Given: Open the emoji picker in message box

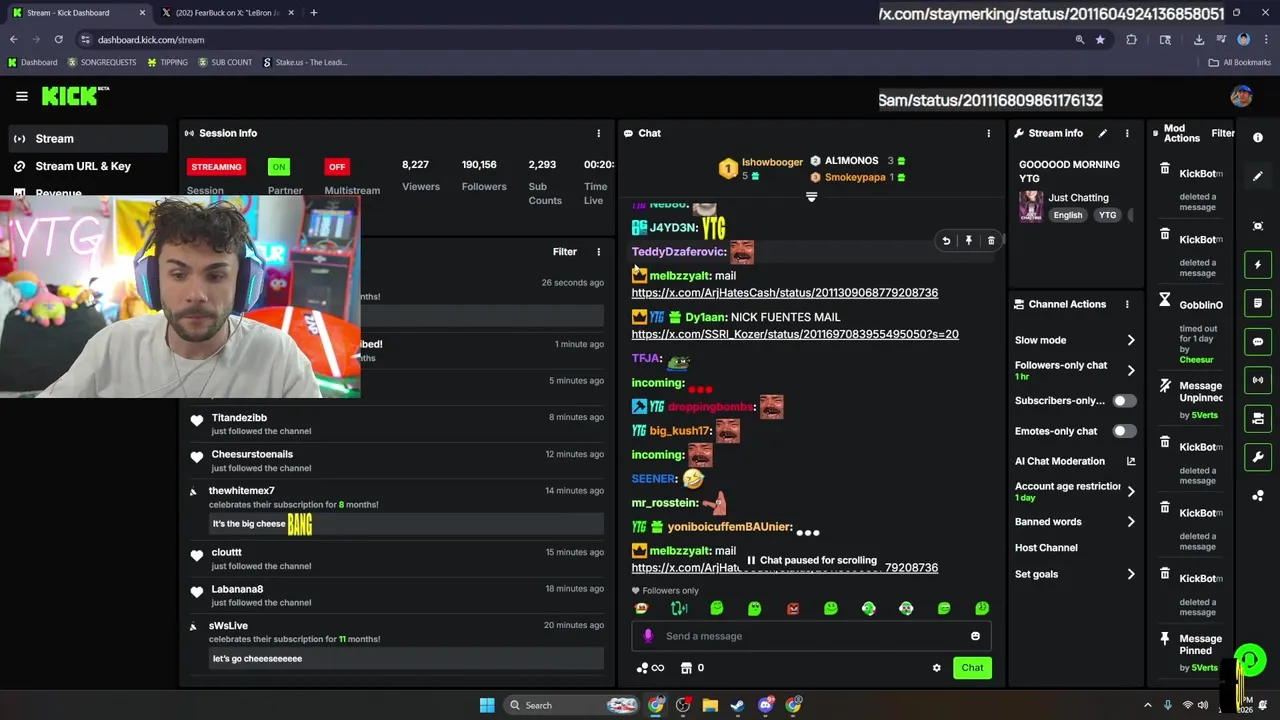Looking at the screenshot, I should click(x=975, y=636).
